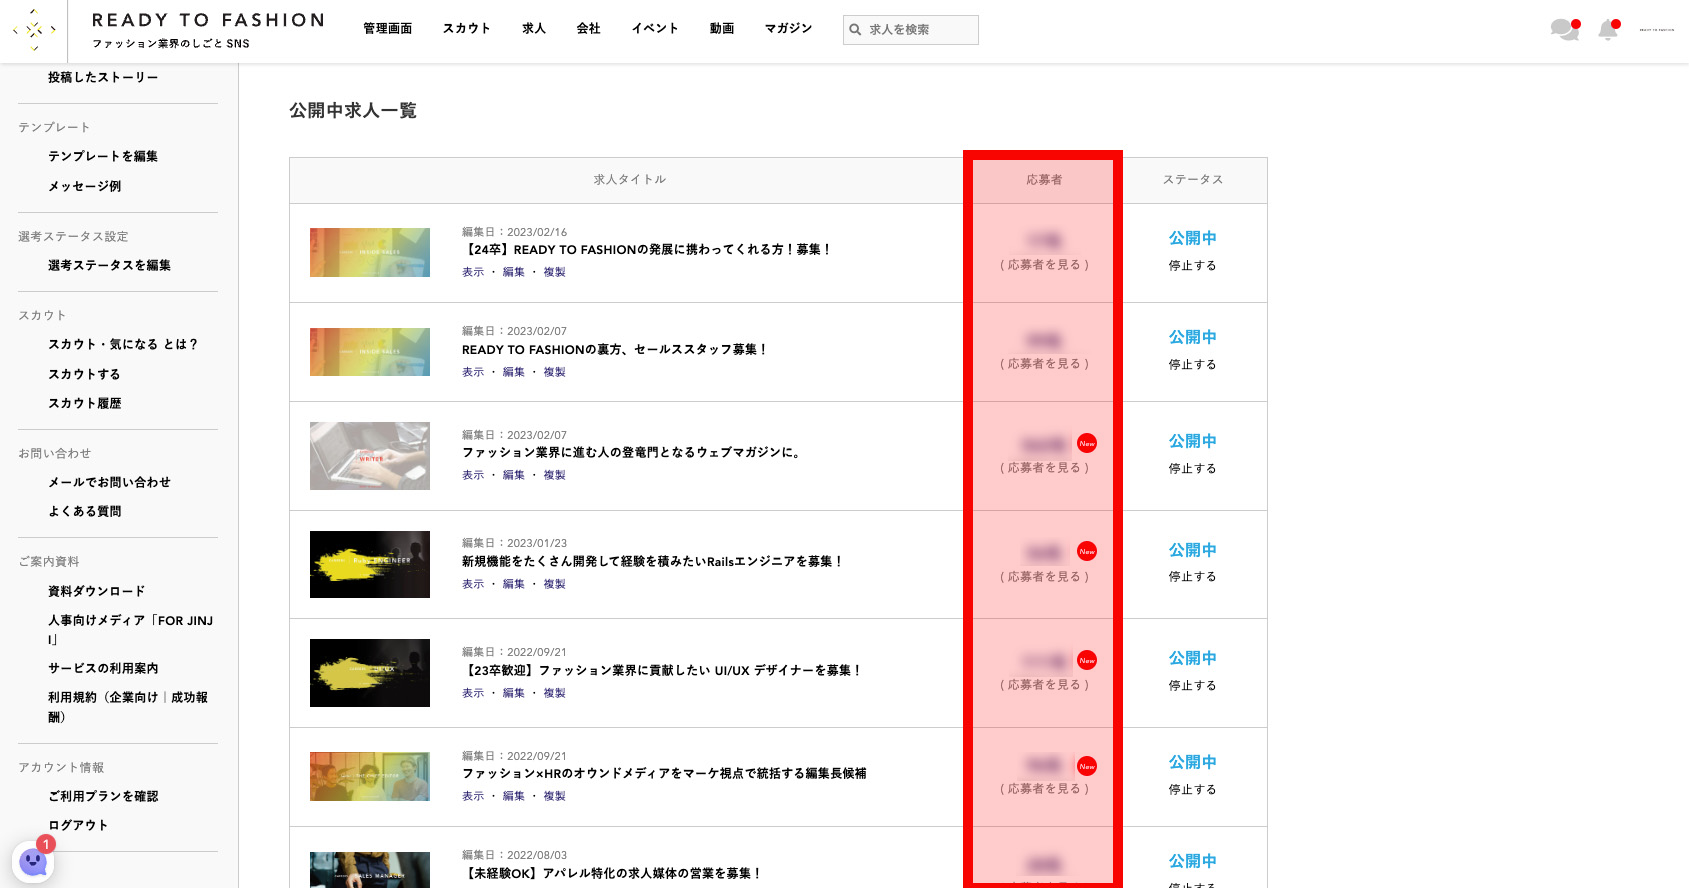Open サービスの利用案内 link
Image resolution: width=1689 pixels, height=888 pixels.
pos(103,668)
